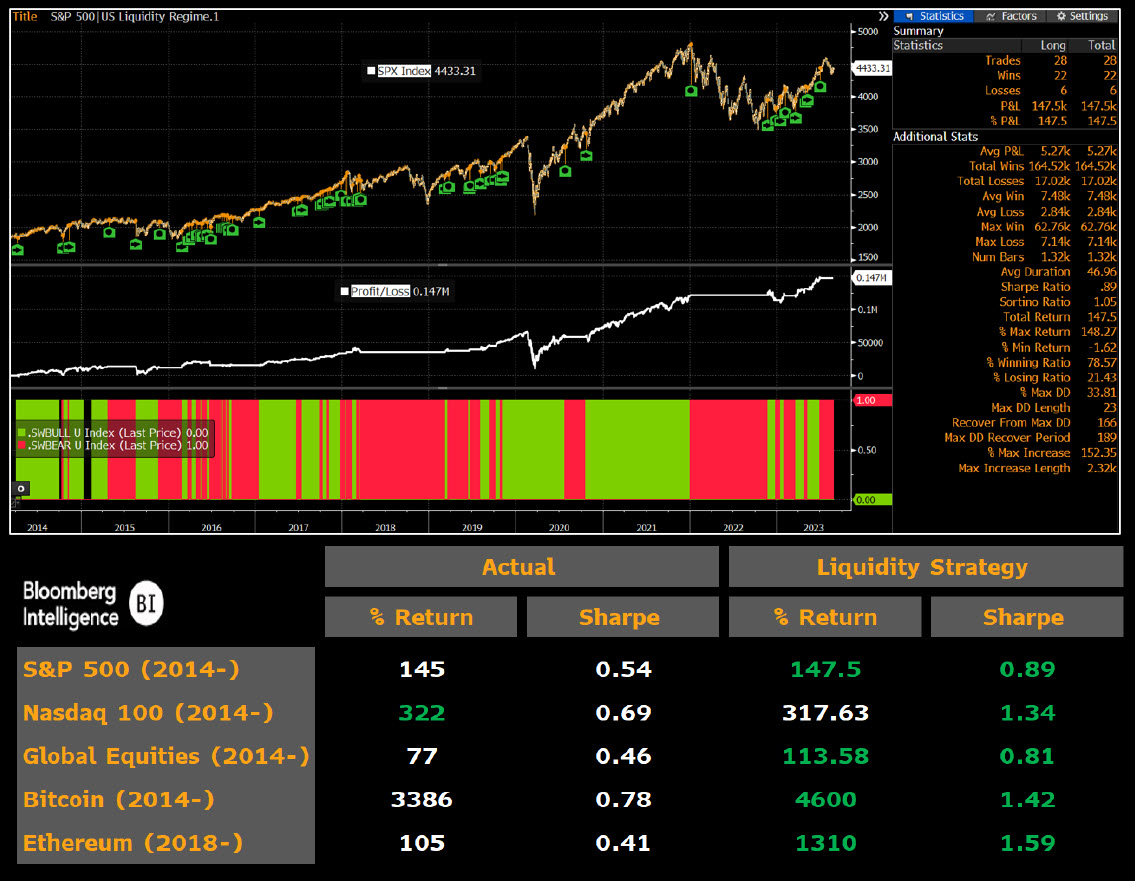Click the 2017 year label on time axis

click(298, 528)
